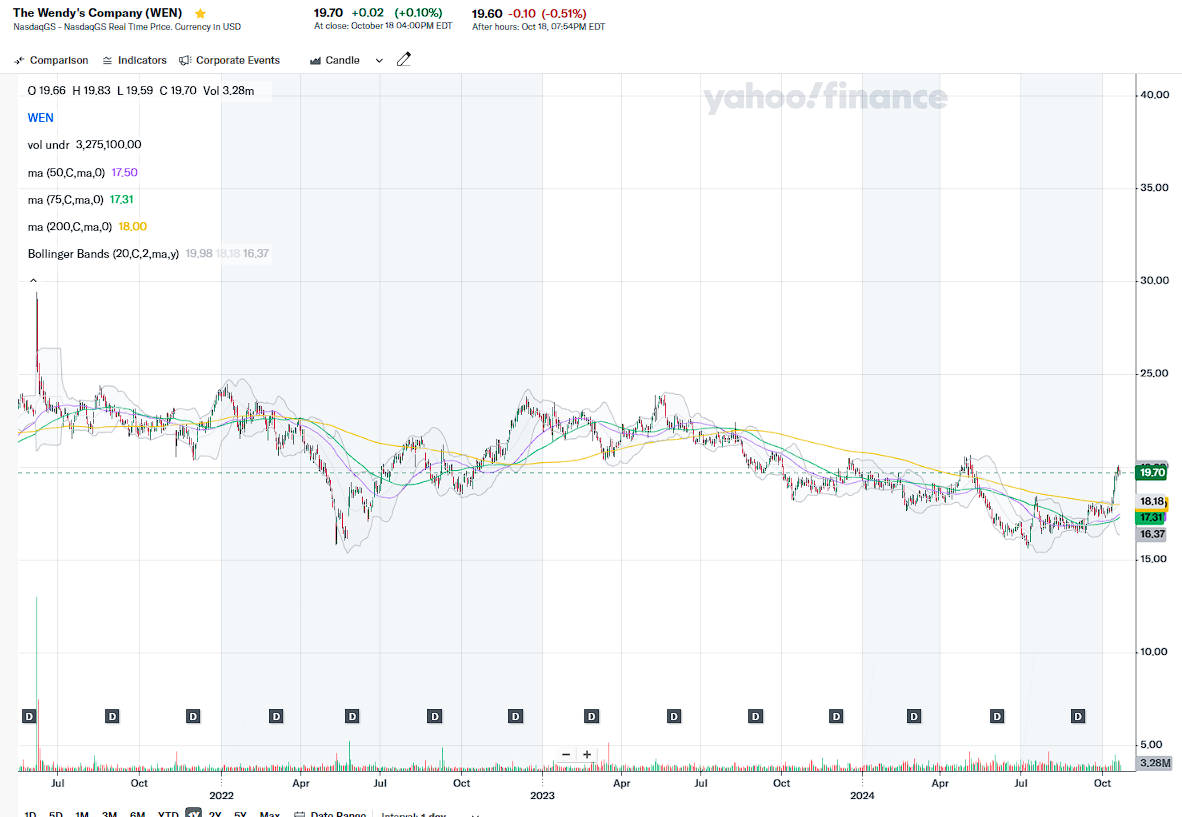This screenshot has height=817, width=1182.
Task: Zoom out using the minus button
Action: coord(566,754)
